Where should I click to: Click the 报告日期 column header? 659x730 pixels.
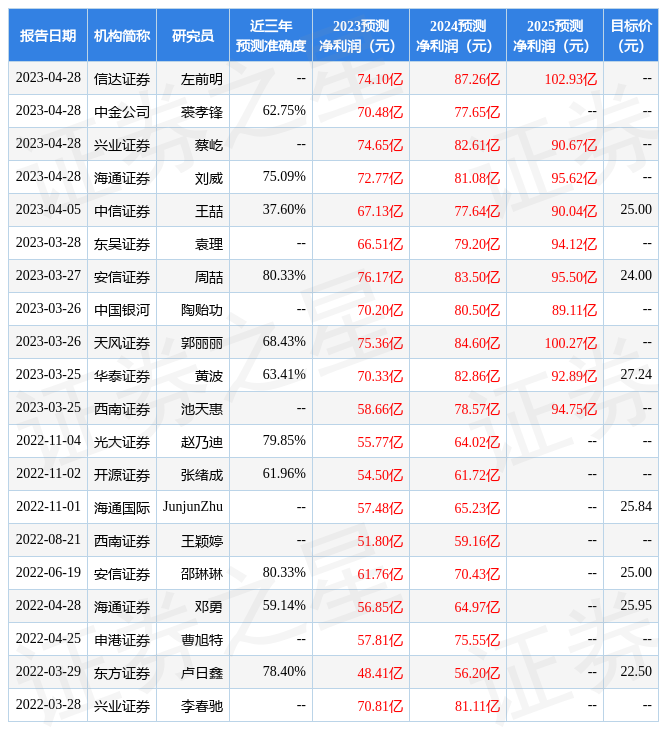tap(48, 35)
